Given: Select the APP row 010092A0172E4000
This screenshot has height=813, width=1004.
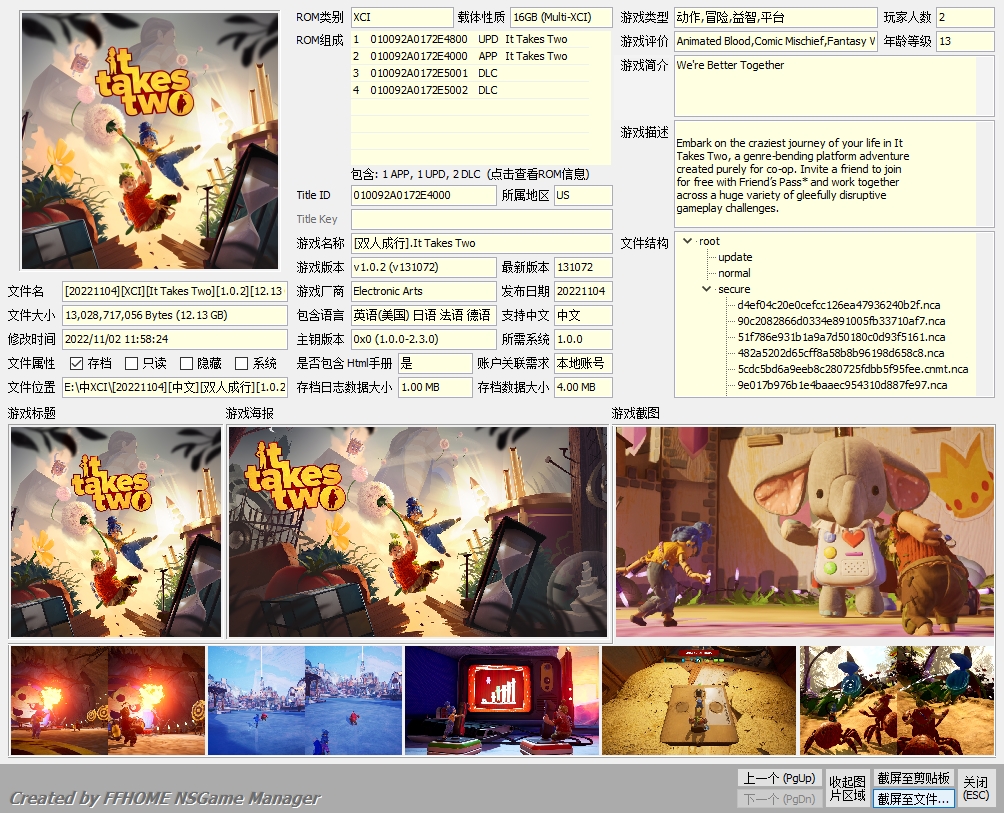Looking at the screenshot, I should pyautogui.click(x=471, y=56).
